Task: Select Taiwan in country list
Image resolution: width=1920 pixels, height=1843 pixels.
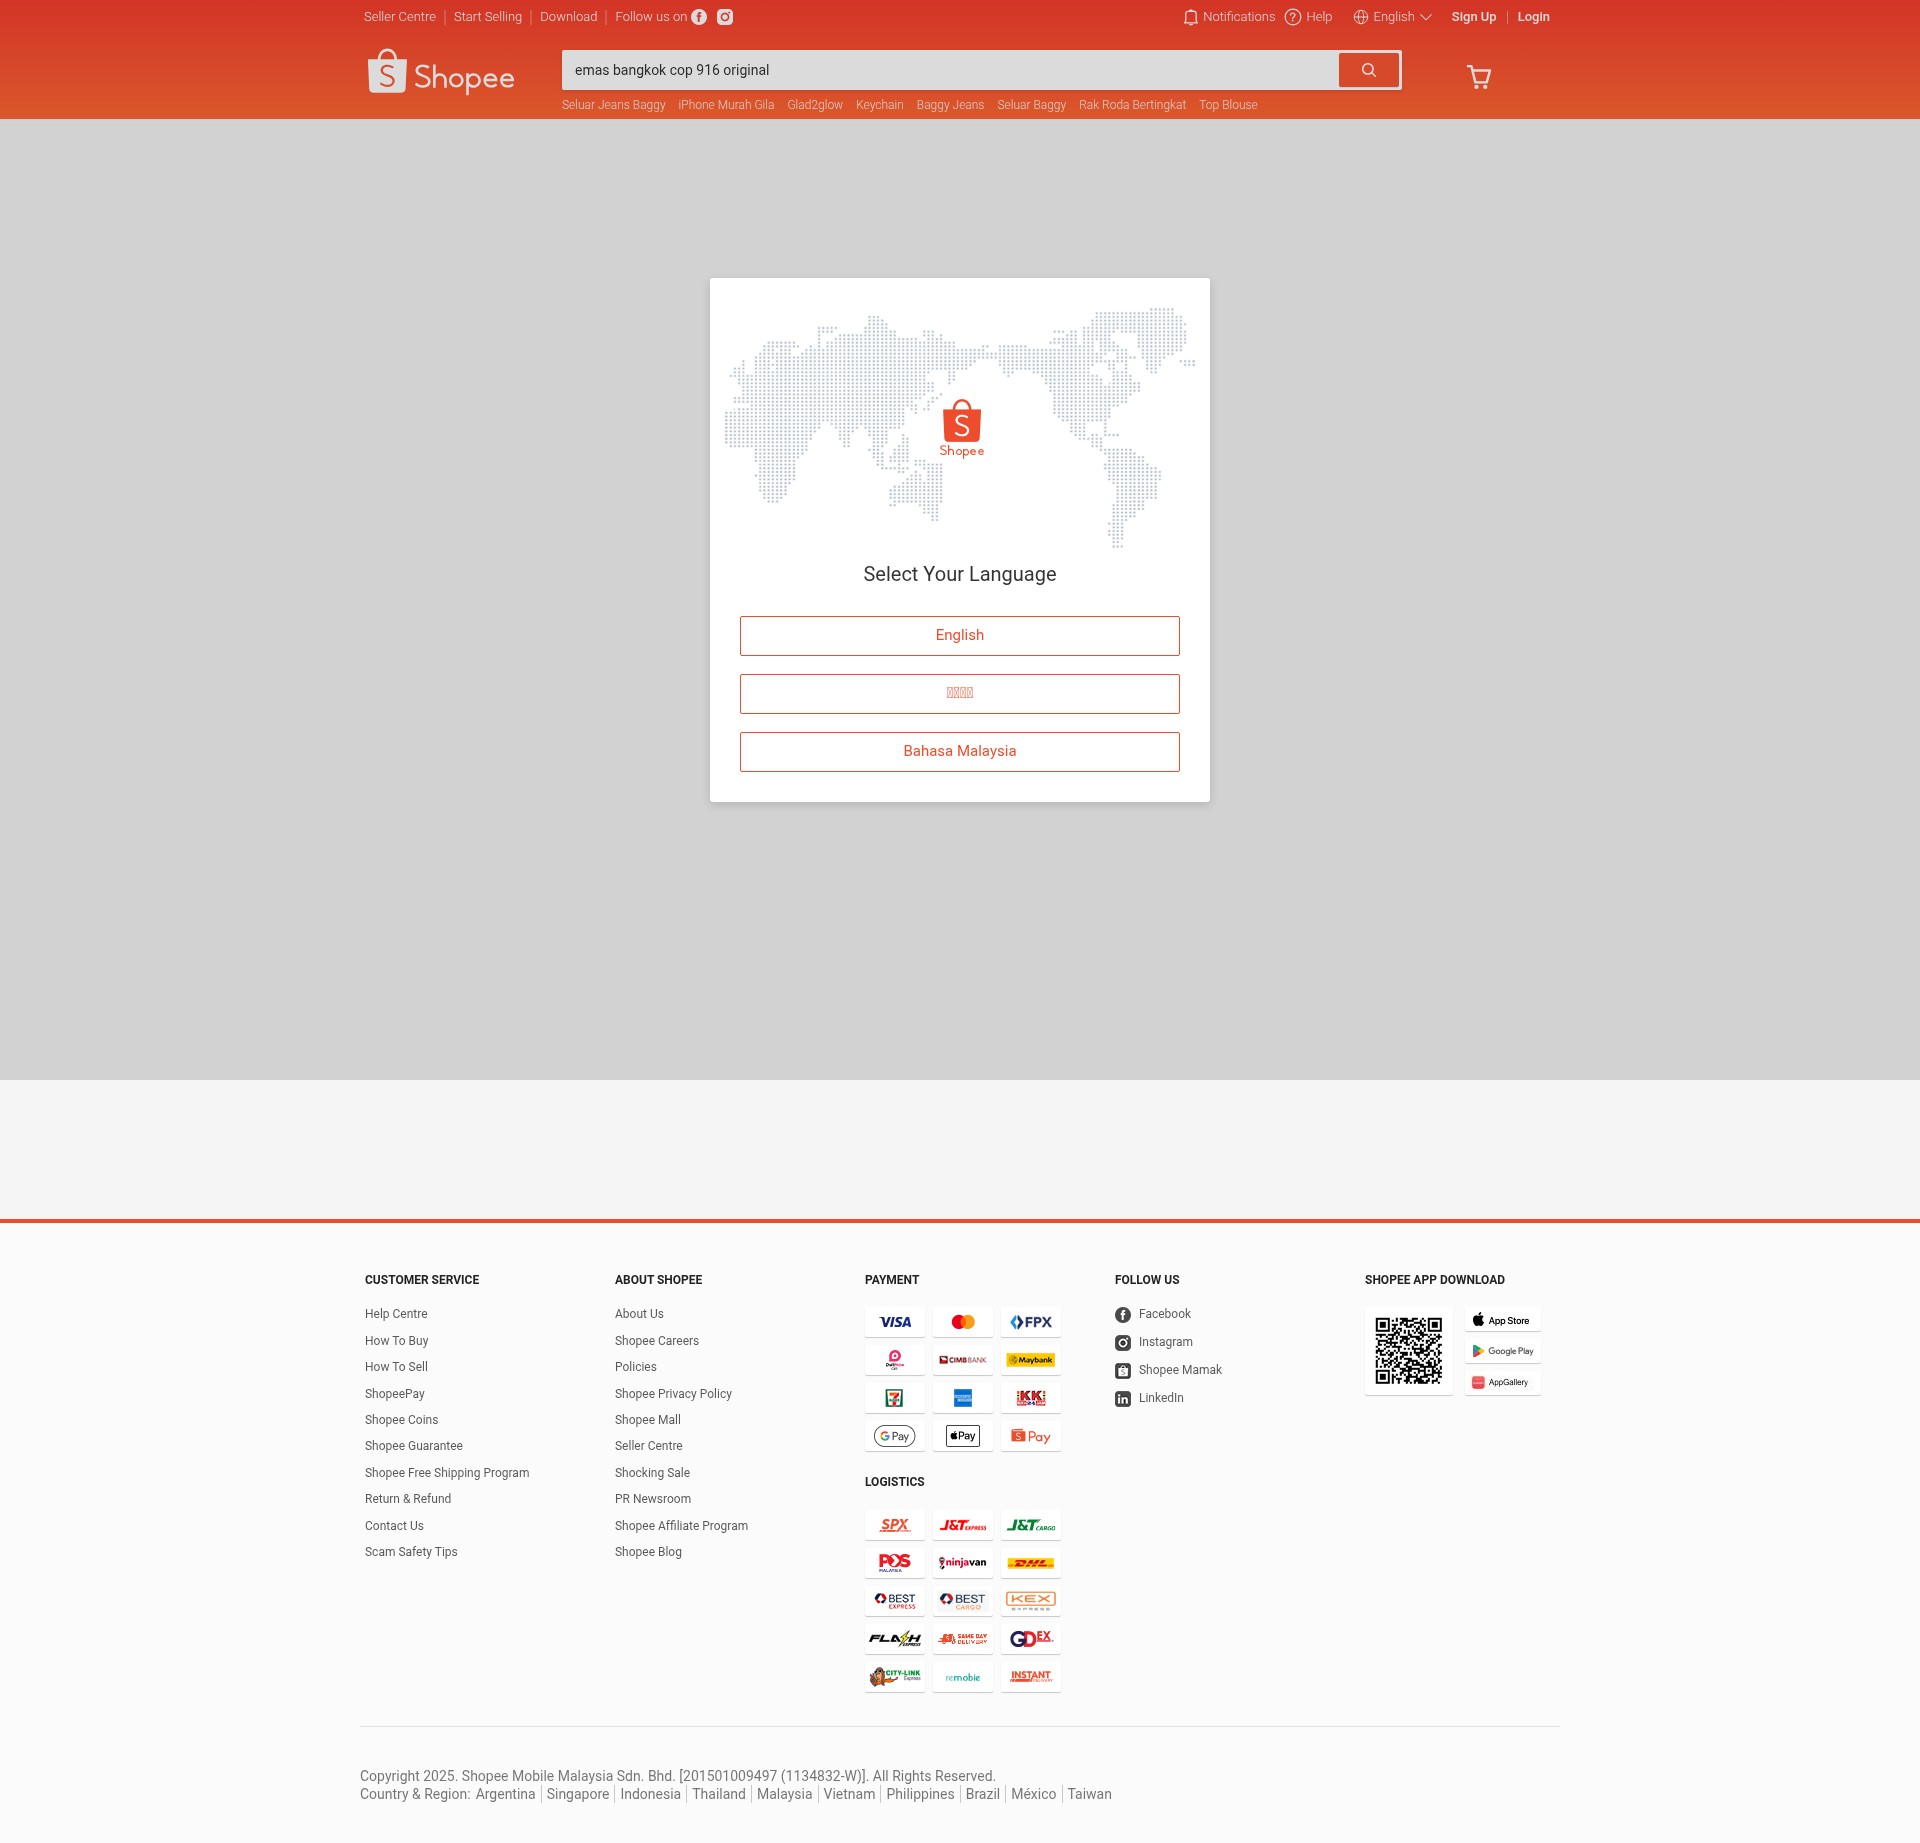Action: click(1089, 1794)
